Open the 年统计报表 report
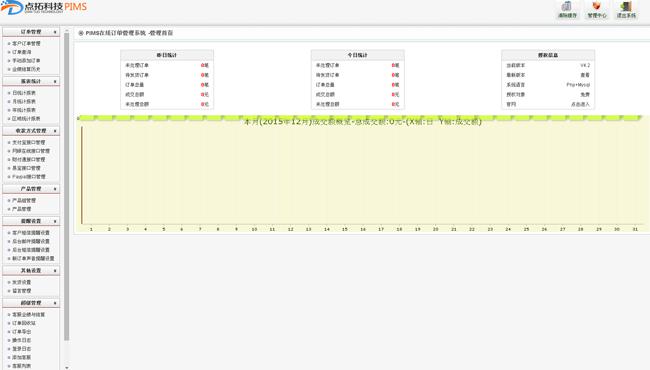Viewport: 650px width, 370px height. pos(24,110)
